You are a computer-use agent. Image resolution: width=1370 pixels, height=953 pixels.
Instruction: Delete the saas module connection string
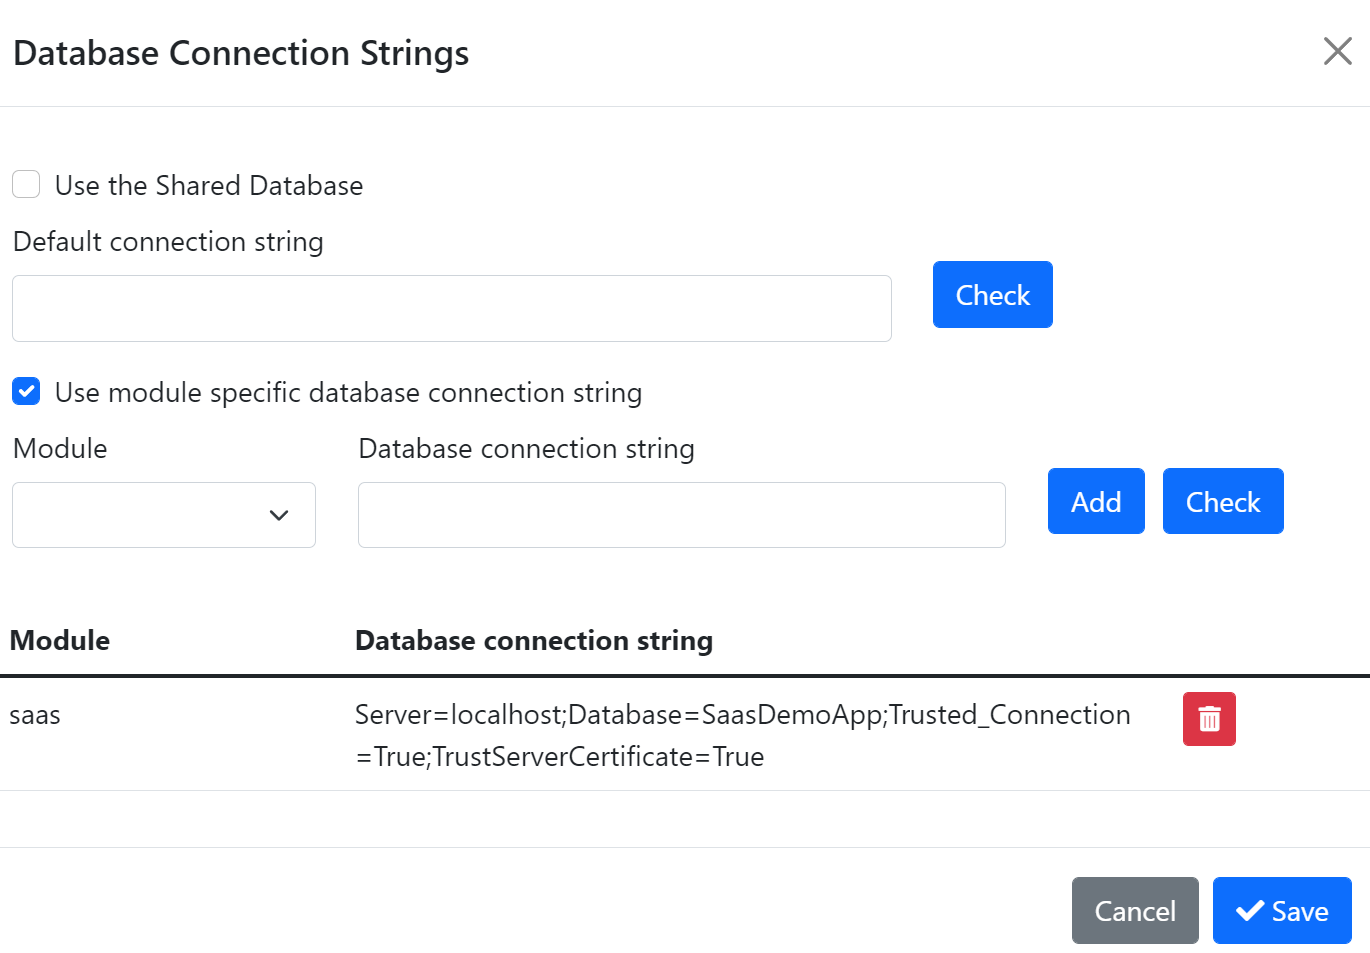tap(1209, 719)
